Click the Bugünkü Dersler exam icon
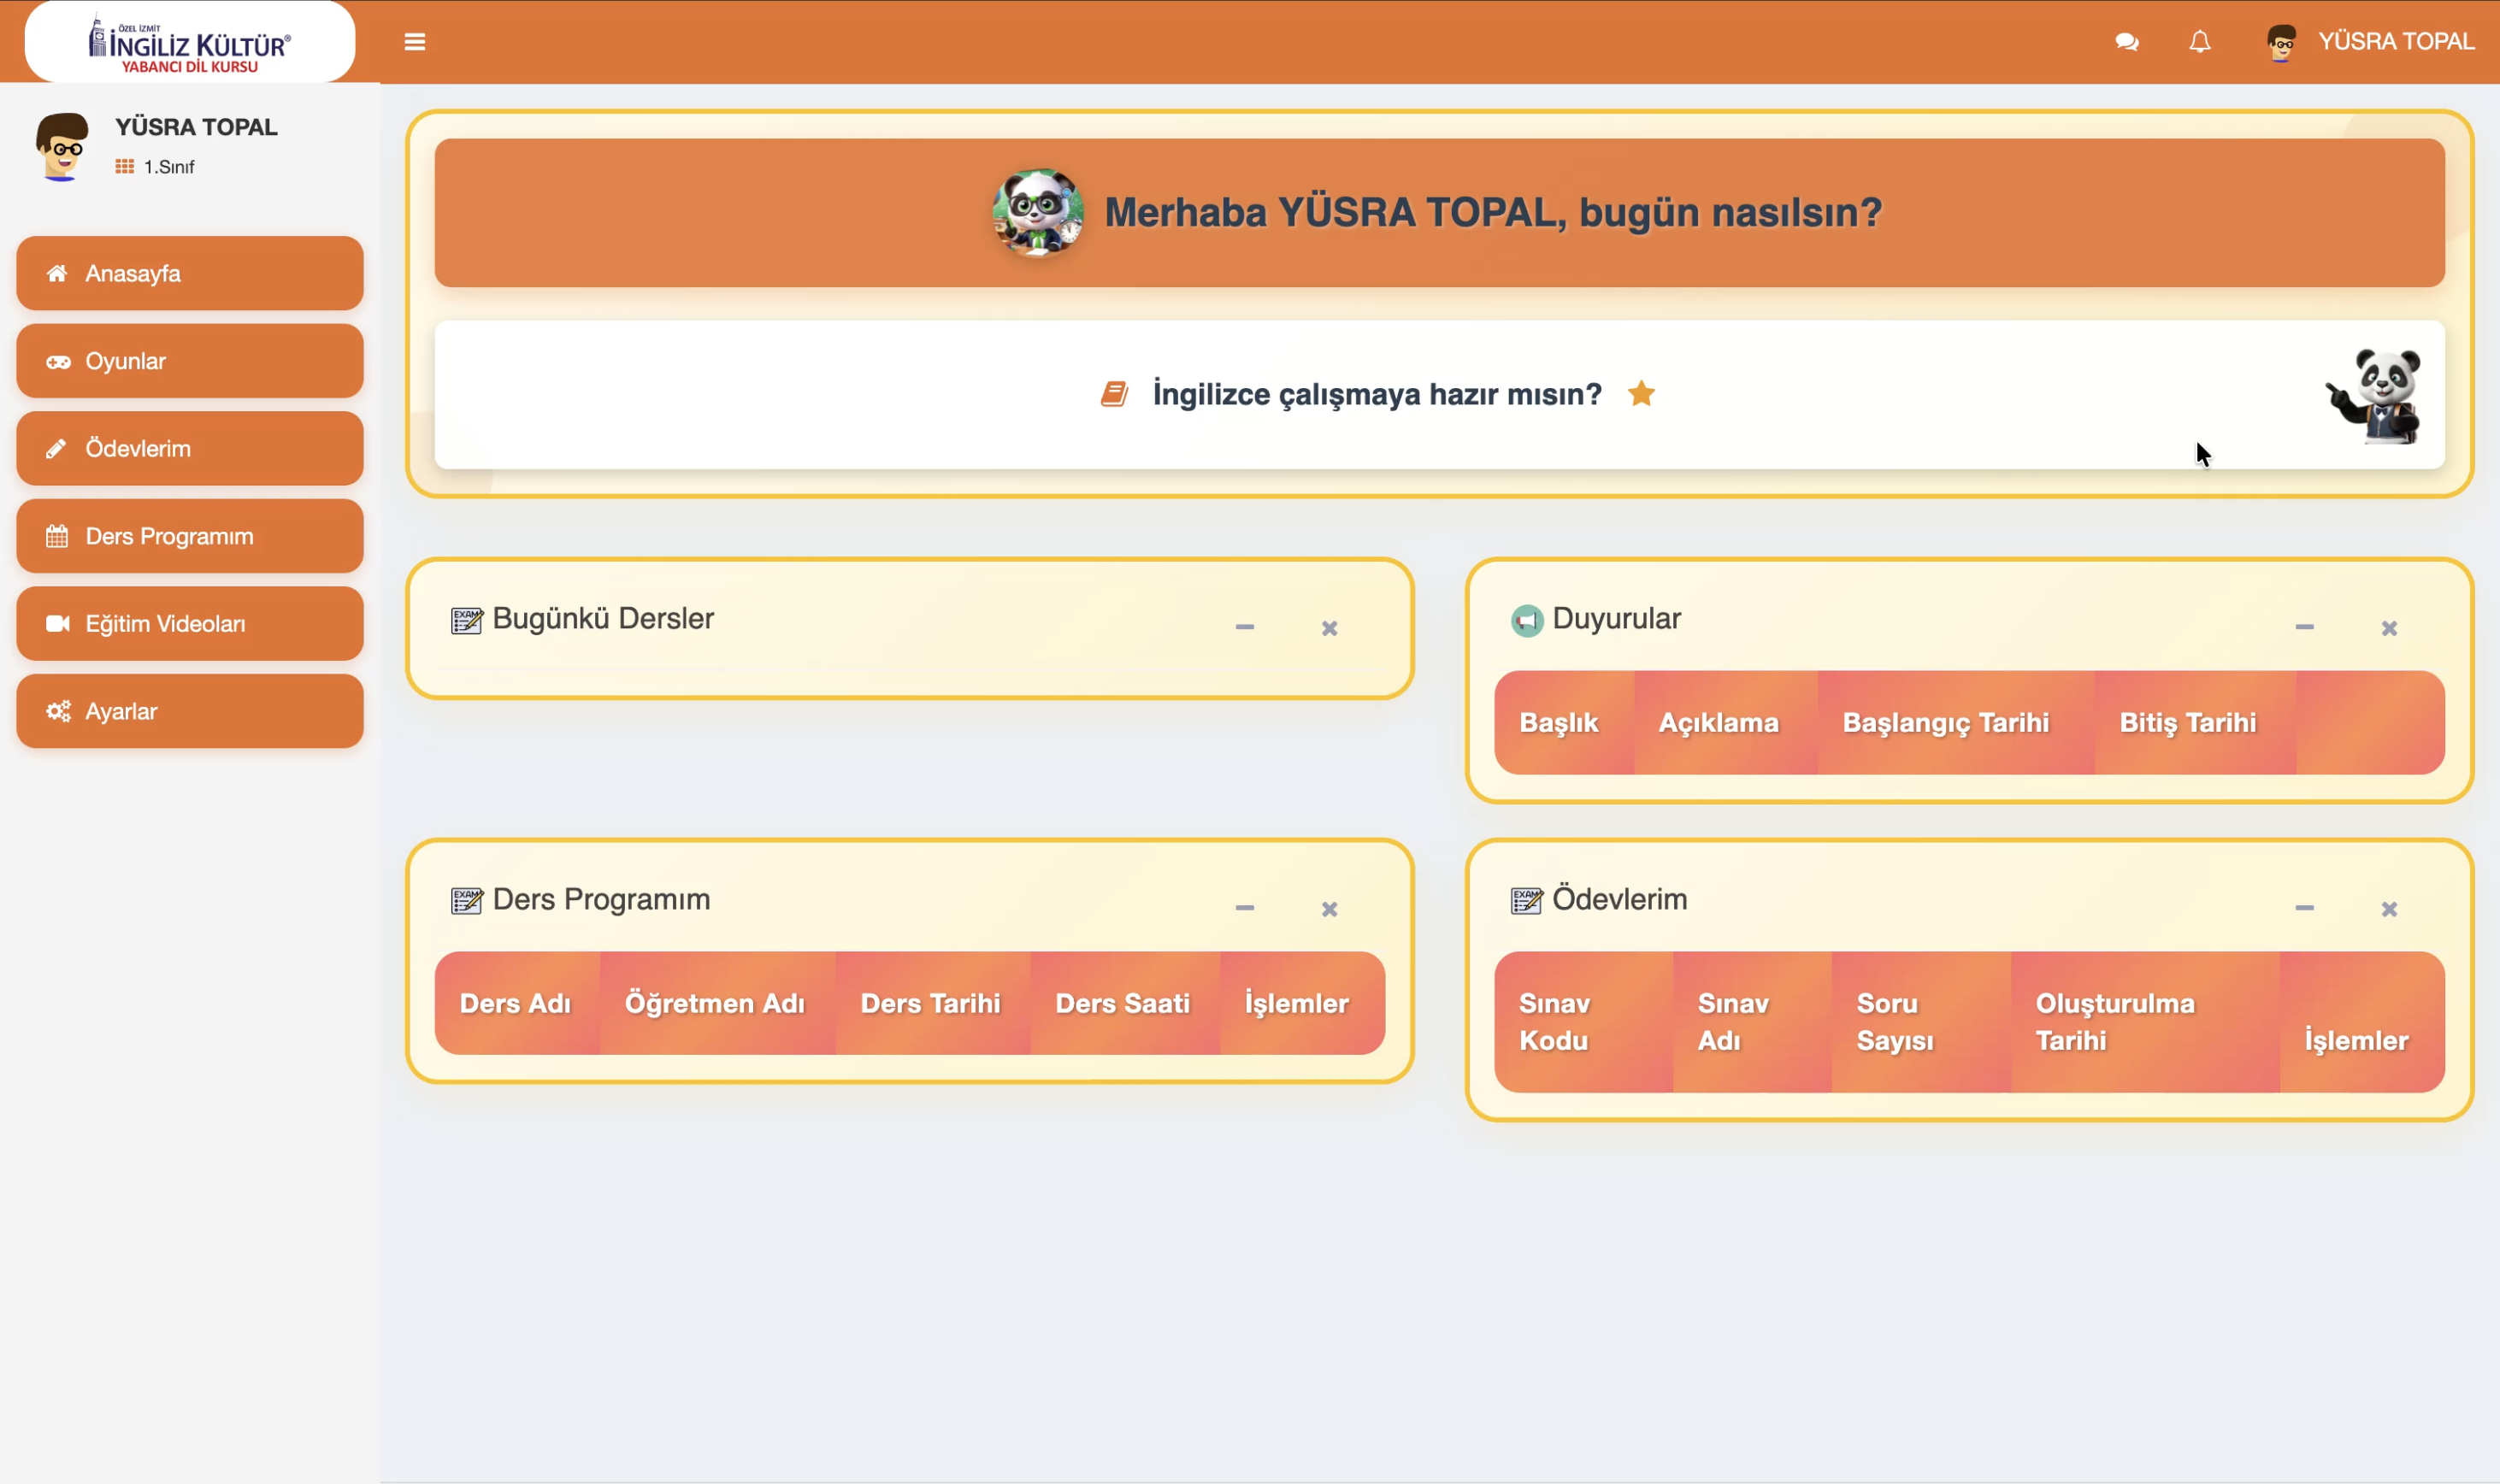This screenshot has width=2500, height=1484. pos(467,620)
